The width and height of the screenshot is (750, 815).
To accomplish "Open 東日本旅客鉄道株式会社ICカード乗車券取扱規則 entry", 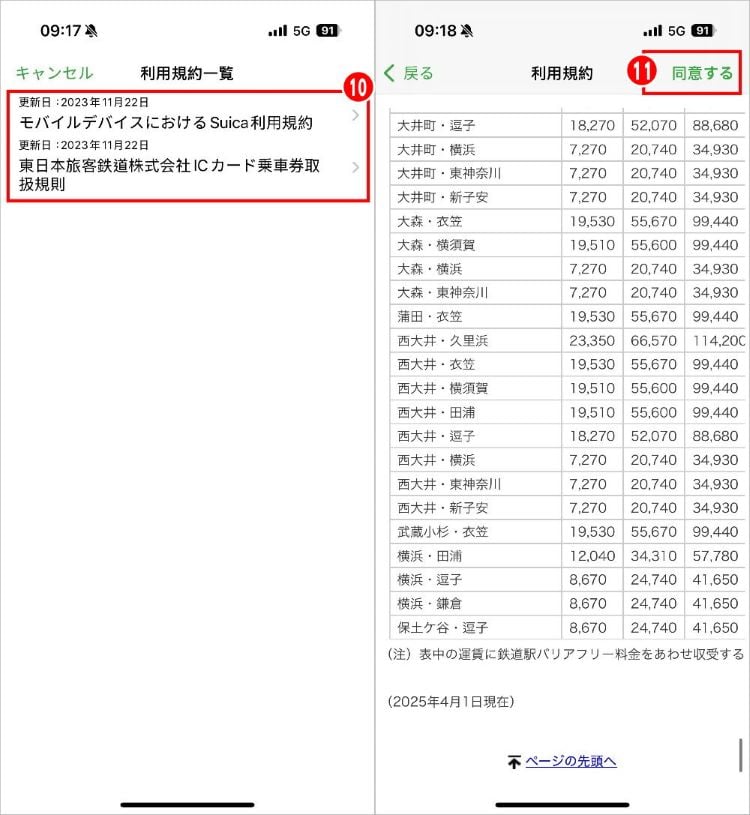I will tap(187, 167).
